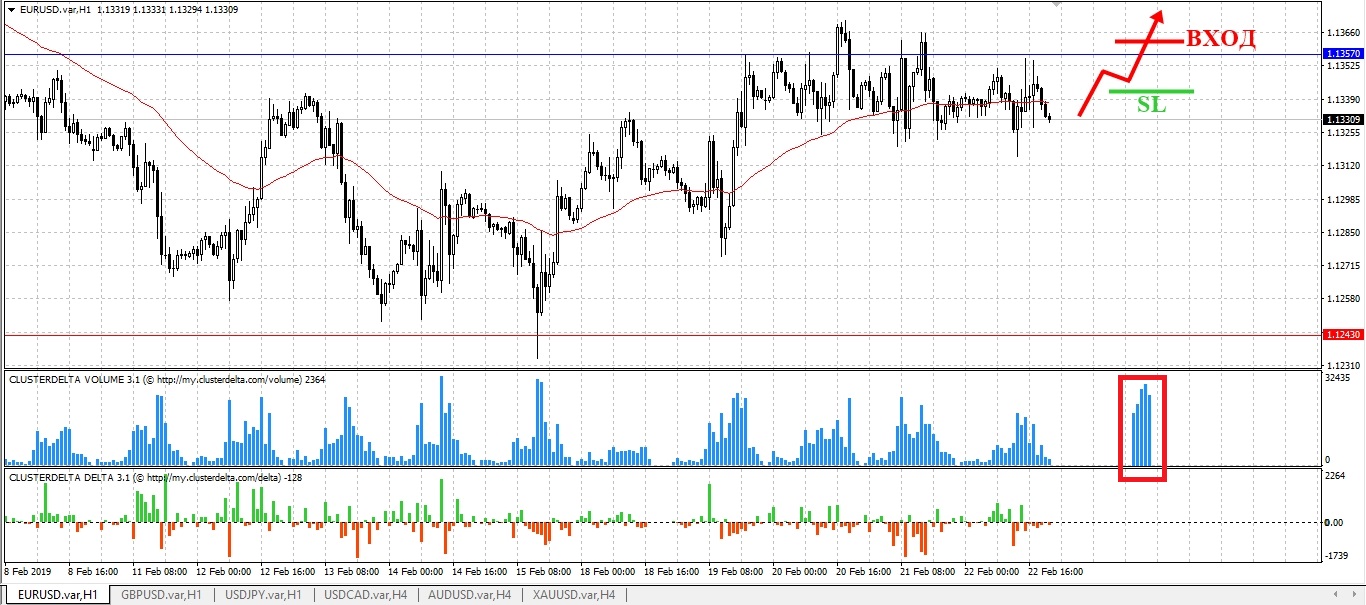
Task: Open the AUDUSD.var,H4 chart tab
Action: pos(469,595)
